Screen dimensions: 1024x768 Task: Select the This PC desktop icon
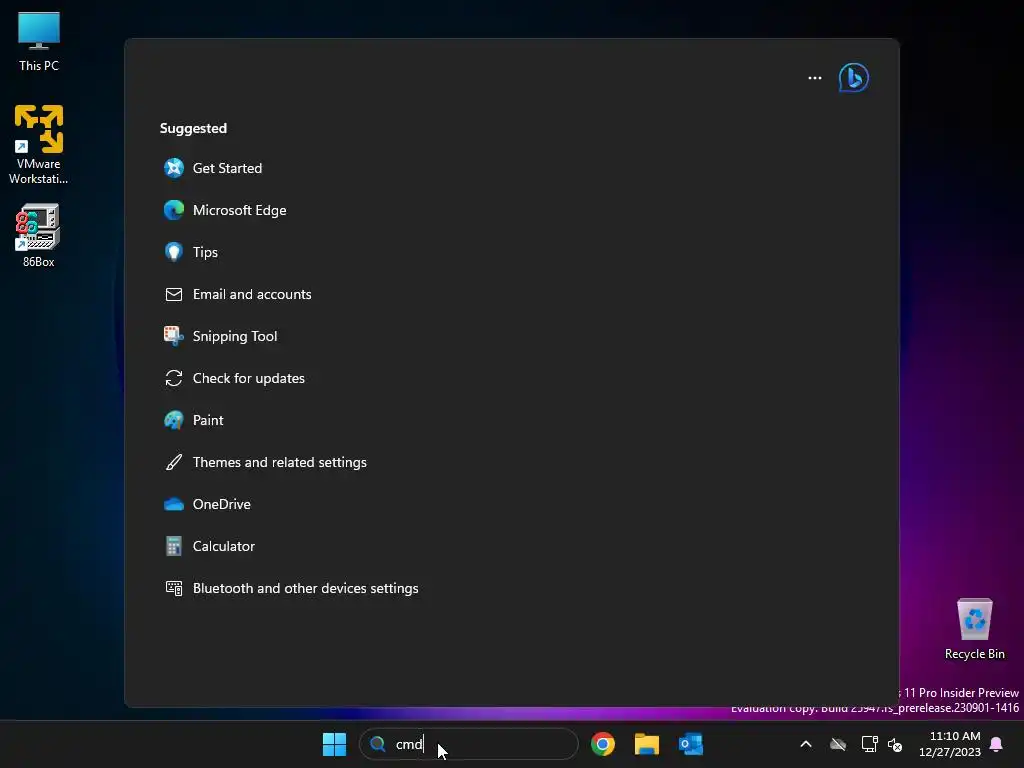pos(39,42)
